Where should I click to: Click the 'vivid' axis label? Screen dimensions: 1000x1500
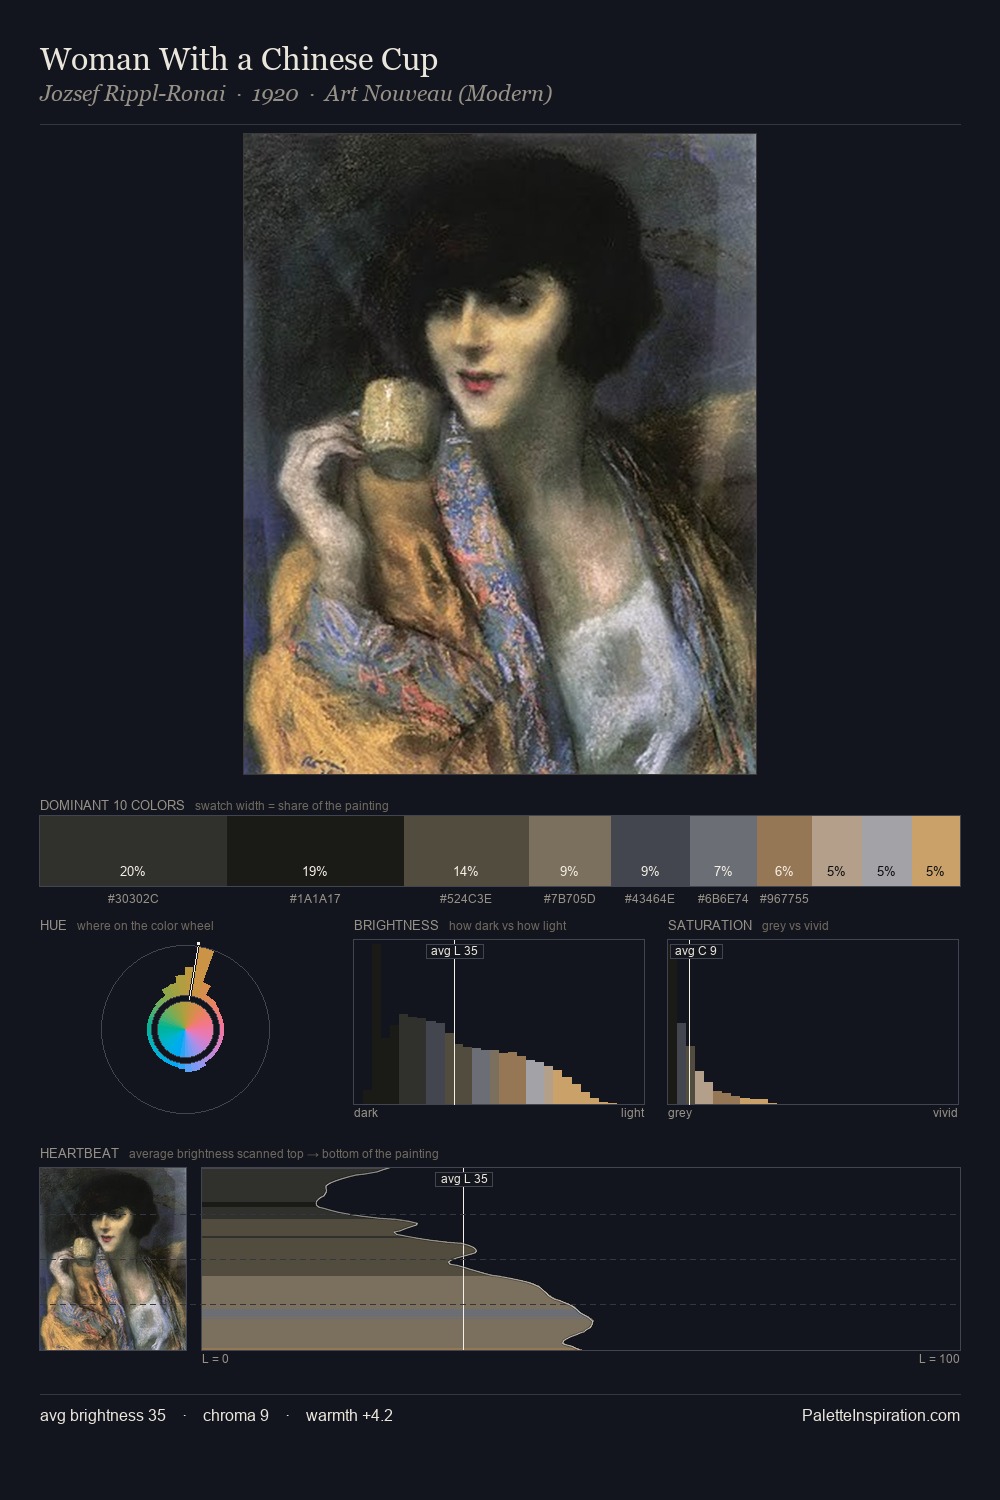pos(945,1113)
